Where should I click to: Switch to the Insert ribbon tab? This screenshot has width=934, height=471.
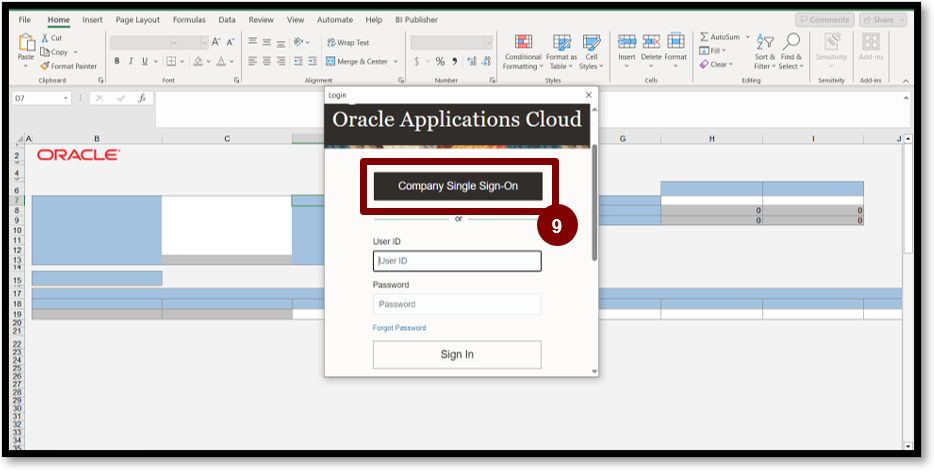(x=92, y=20)
